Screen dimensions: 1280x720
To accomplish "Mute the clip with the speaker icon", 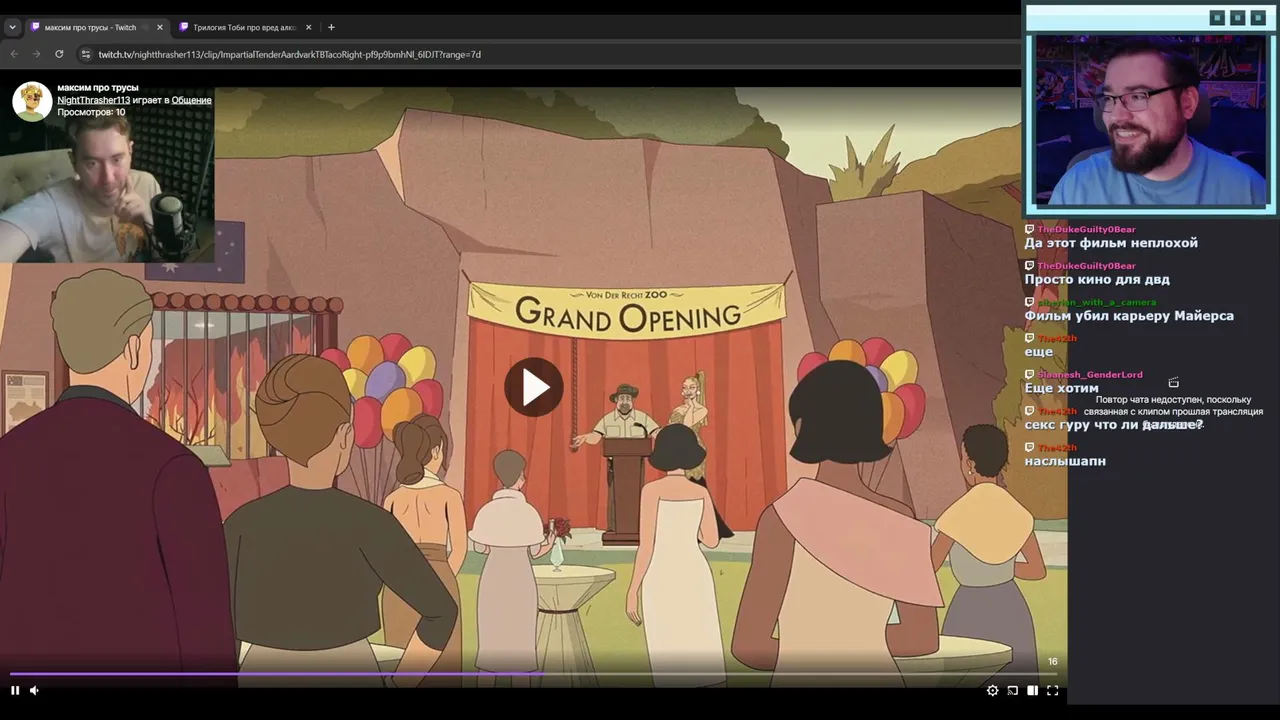I will click(34, 690).
